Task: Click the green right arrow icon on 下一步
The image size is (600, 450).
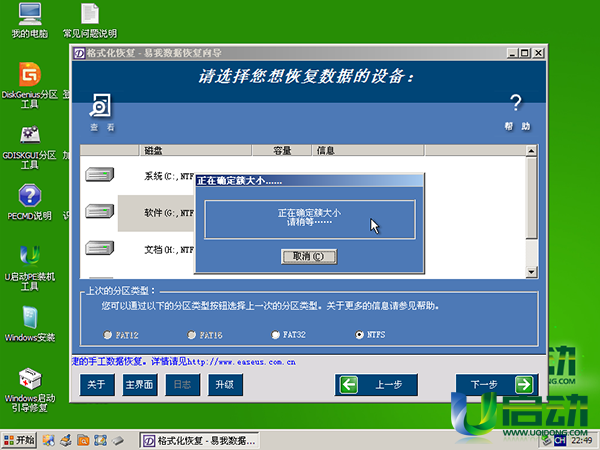Action: point(524,385)
